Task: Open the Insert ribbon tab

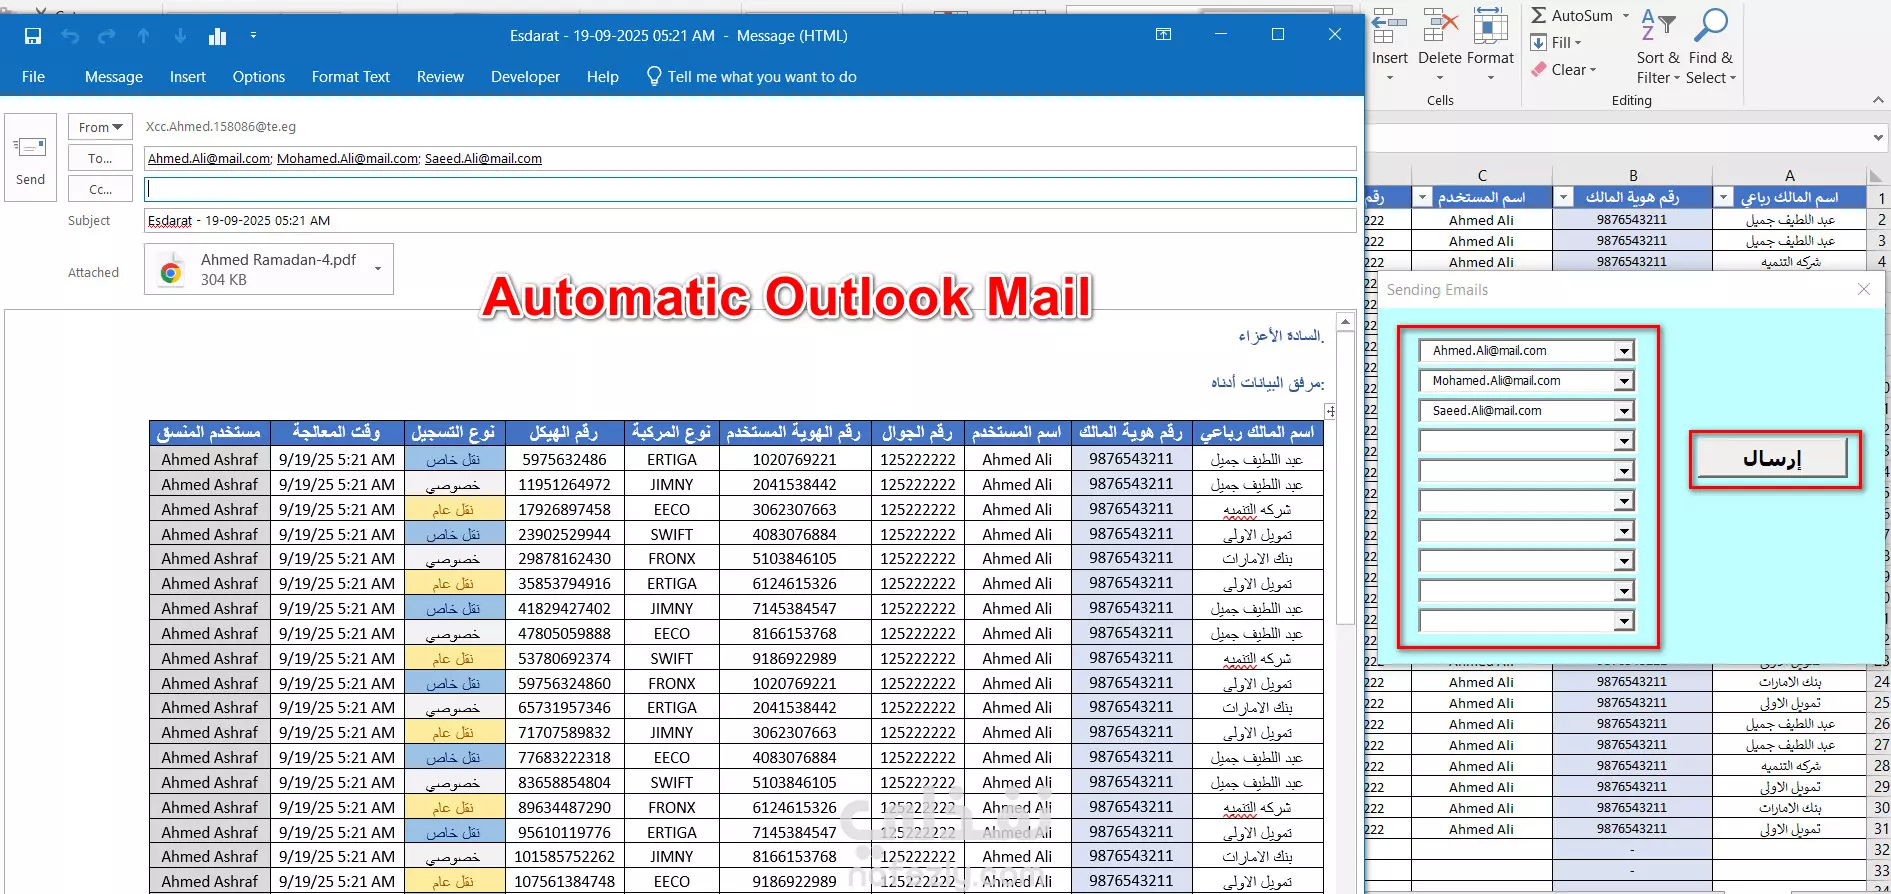Action: [188, 77]
